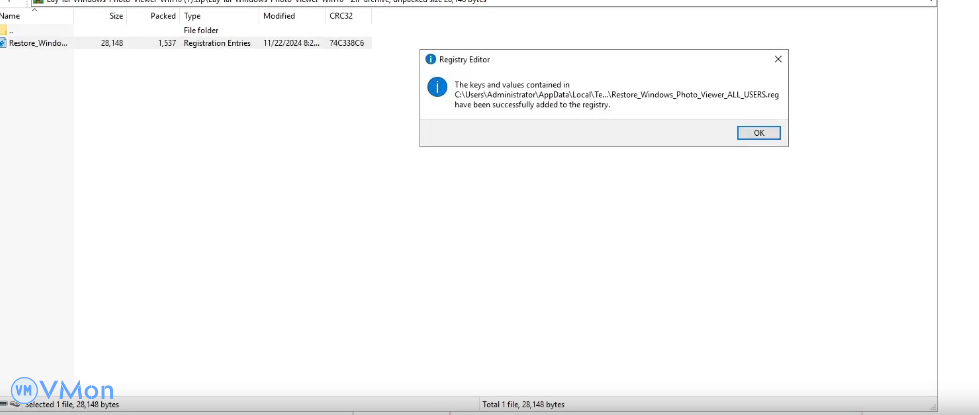Sort files by the CRC32 column header
Screen dimensions: 979x415
click(x=340, y=17)
